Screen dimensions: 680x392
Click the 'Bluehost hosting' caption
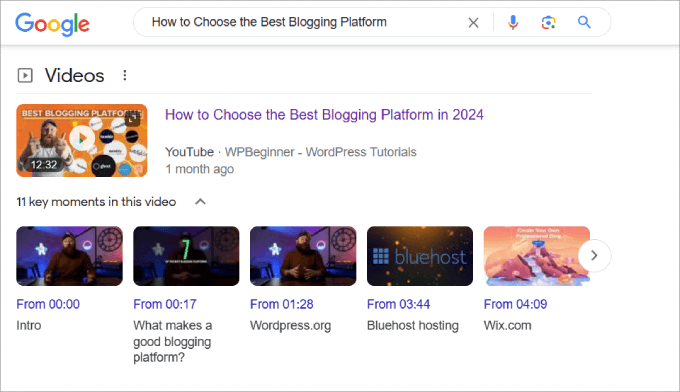pos(413,326)
